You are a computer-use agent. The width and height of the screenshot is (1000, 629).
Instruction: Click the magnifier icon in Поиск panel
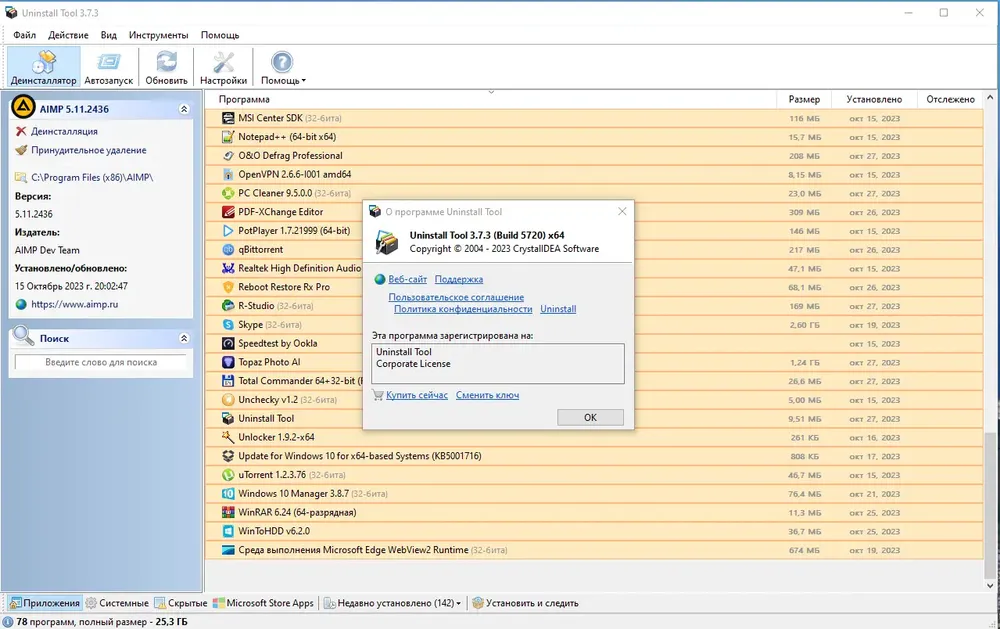tap(24, 336)
